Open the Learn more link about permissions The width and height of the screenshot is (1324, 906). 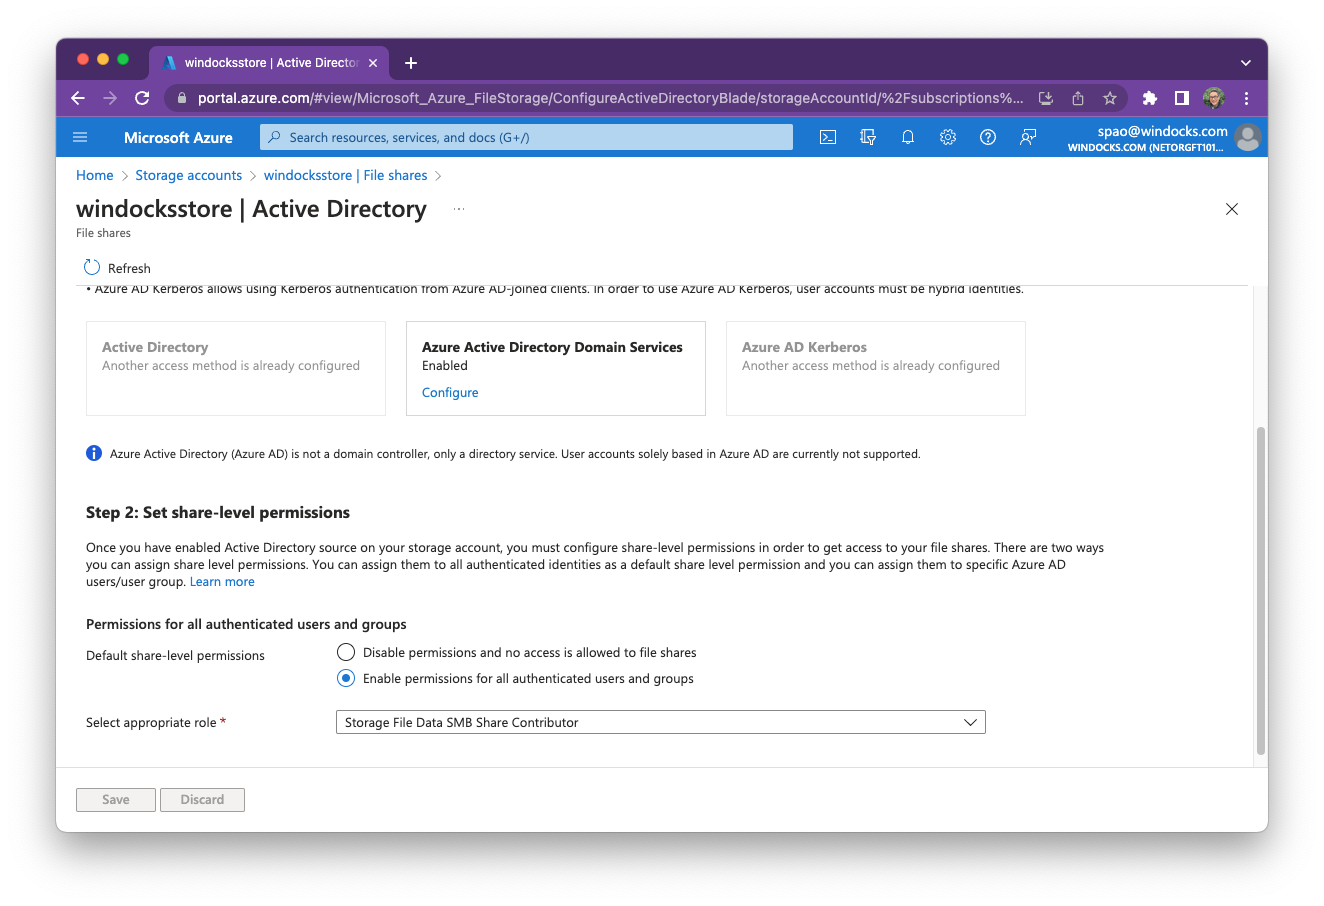[x=222, y=581]
